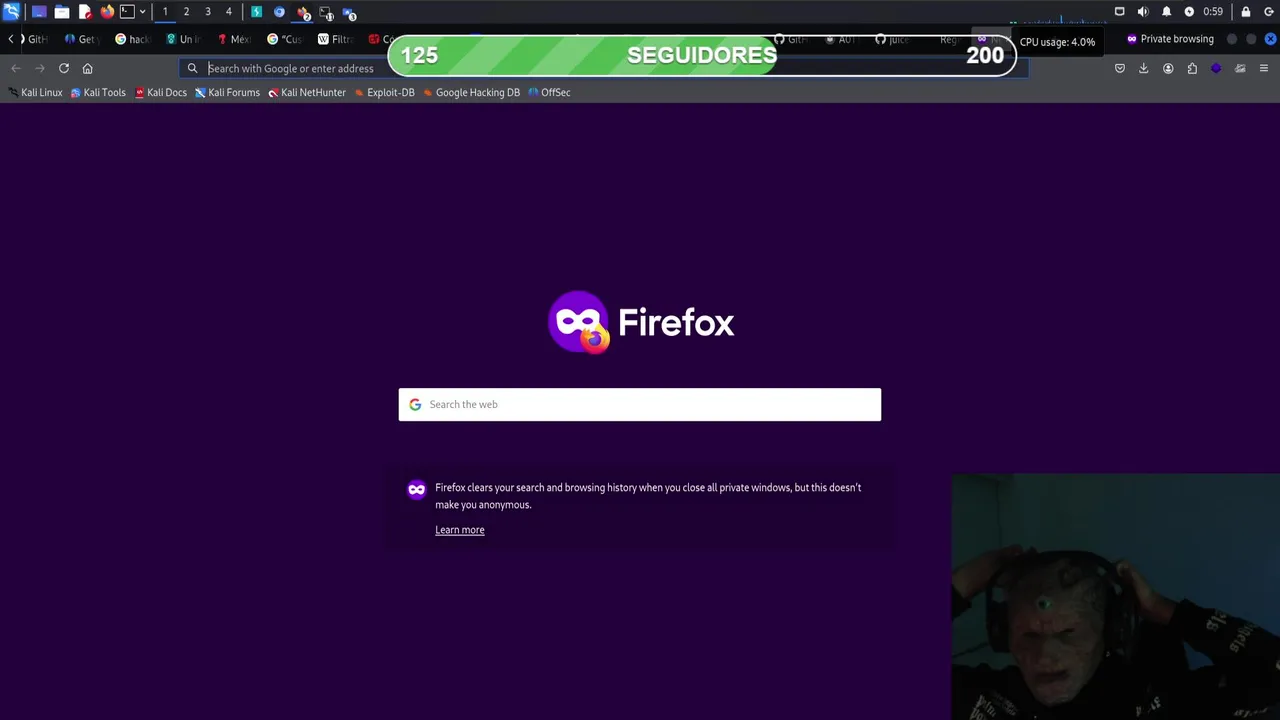Image resolution: width=1280 pixels, height=720 pixels.
Task: Click the power manager tray icon
Action: [1189, 12]
